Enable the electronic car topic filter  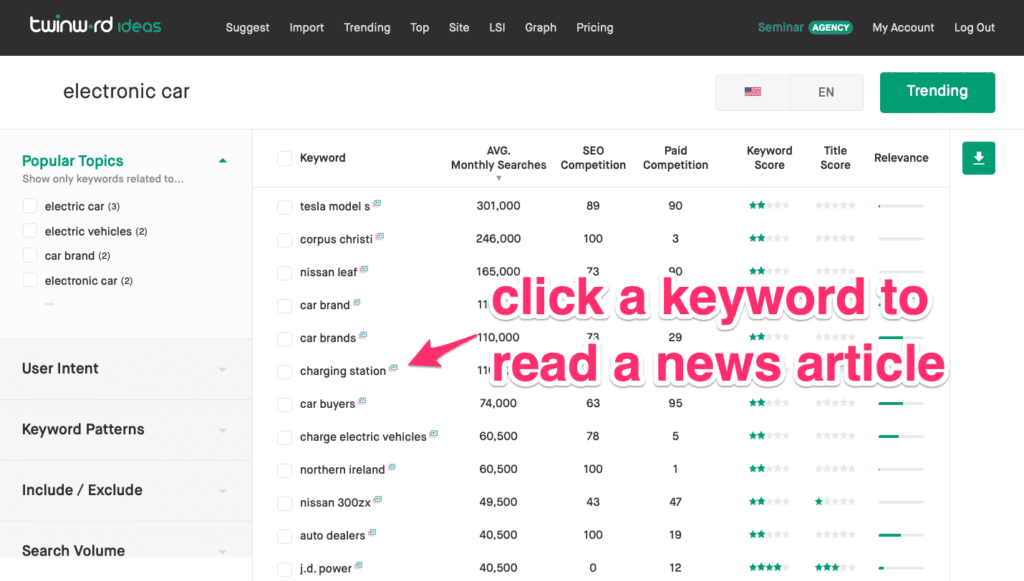click(x=29, y=280)
